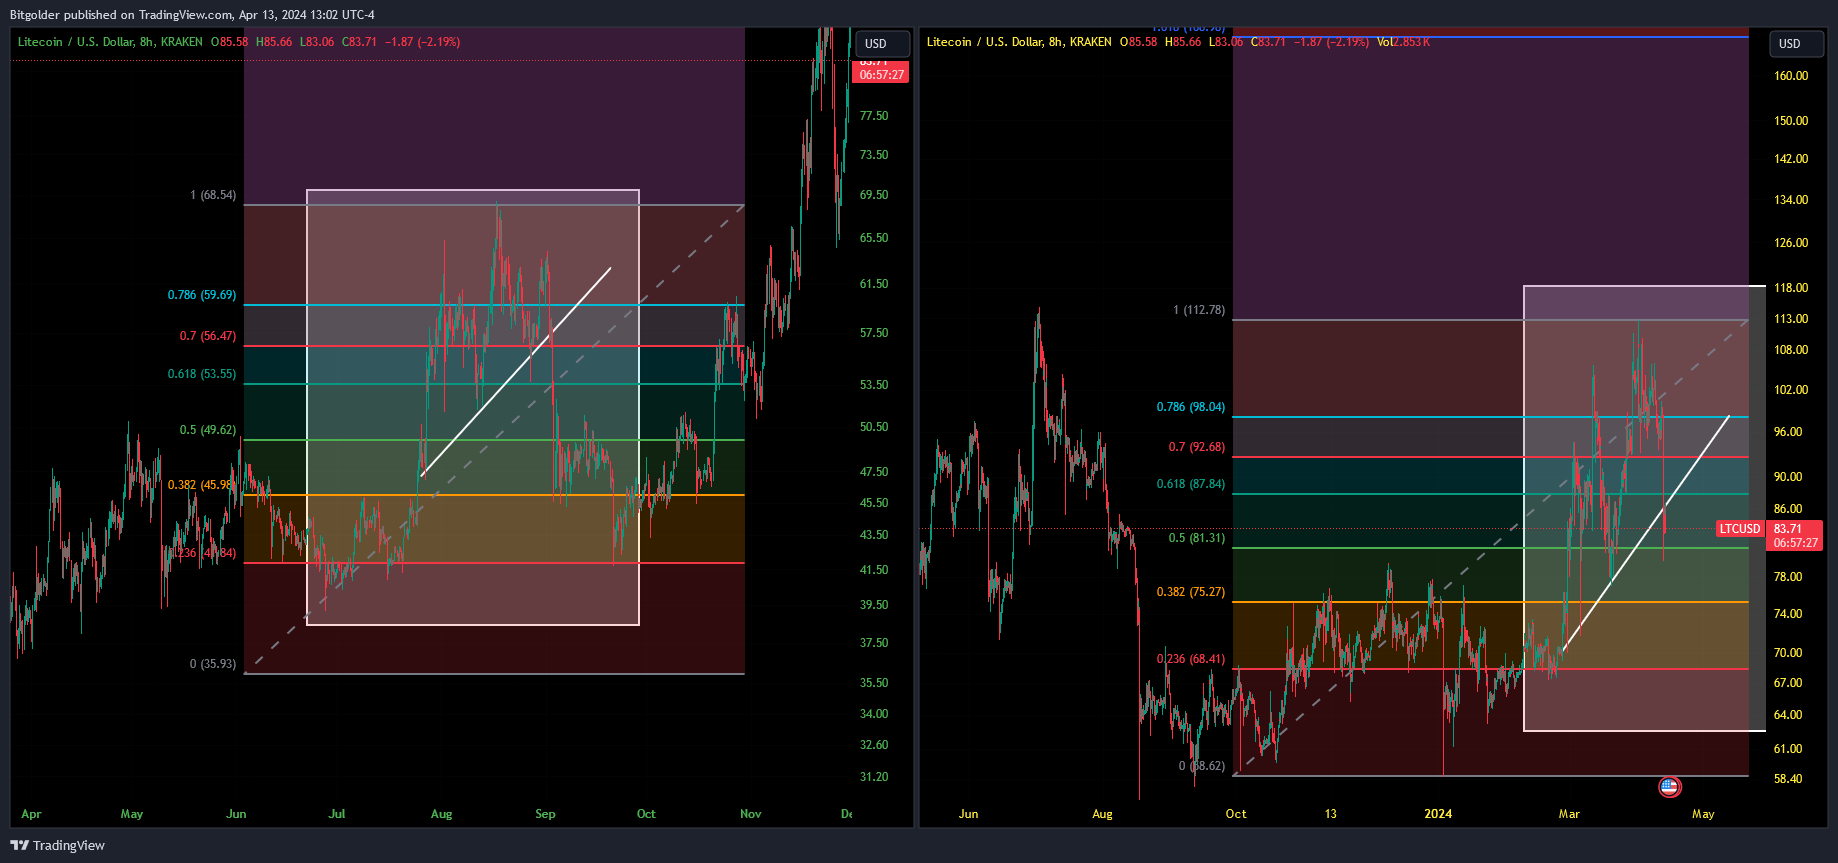Click Fib label 0.5 (49.62)
This screenshot has width=1838, height=863.
(208, 430)
